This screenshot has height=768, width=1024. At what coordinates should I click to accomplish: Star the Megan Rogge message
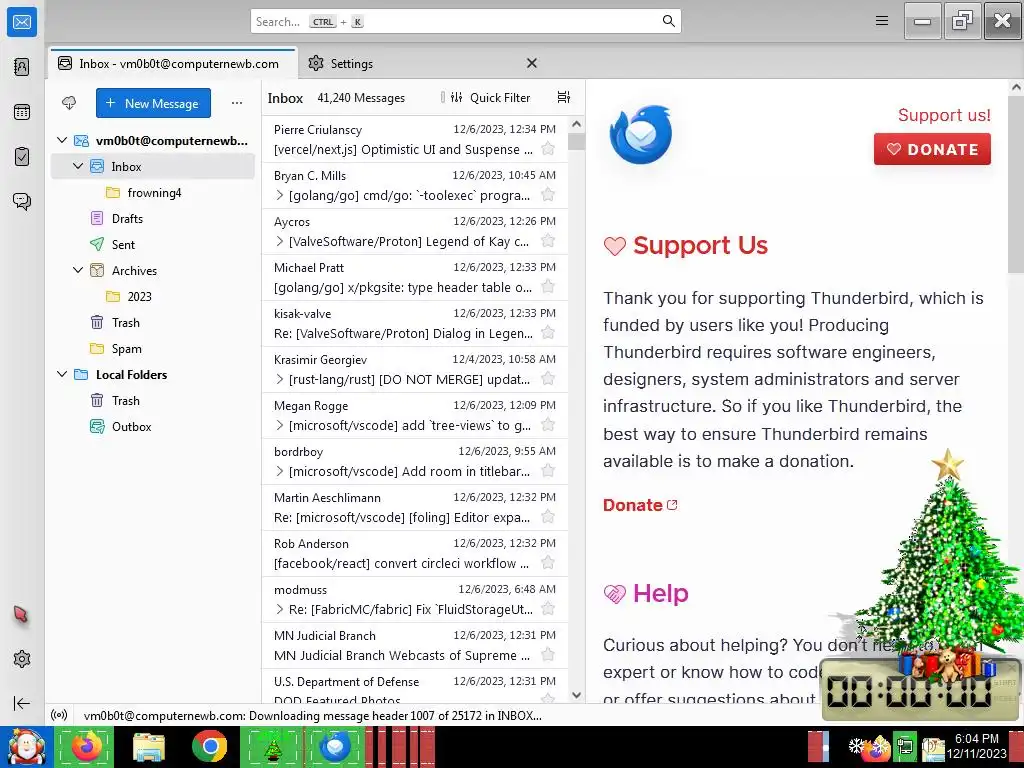[x=548, y=425]
